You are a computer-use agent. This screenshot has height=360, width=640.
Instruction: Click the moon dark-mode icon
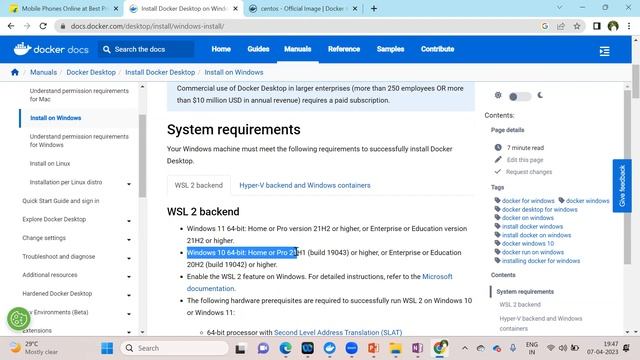540,95
